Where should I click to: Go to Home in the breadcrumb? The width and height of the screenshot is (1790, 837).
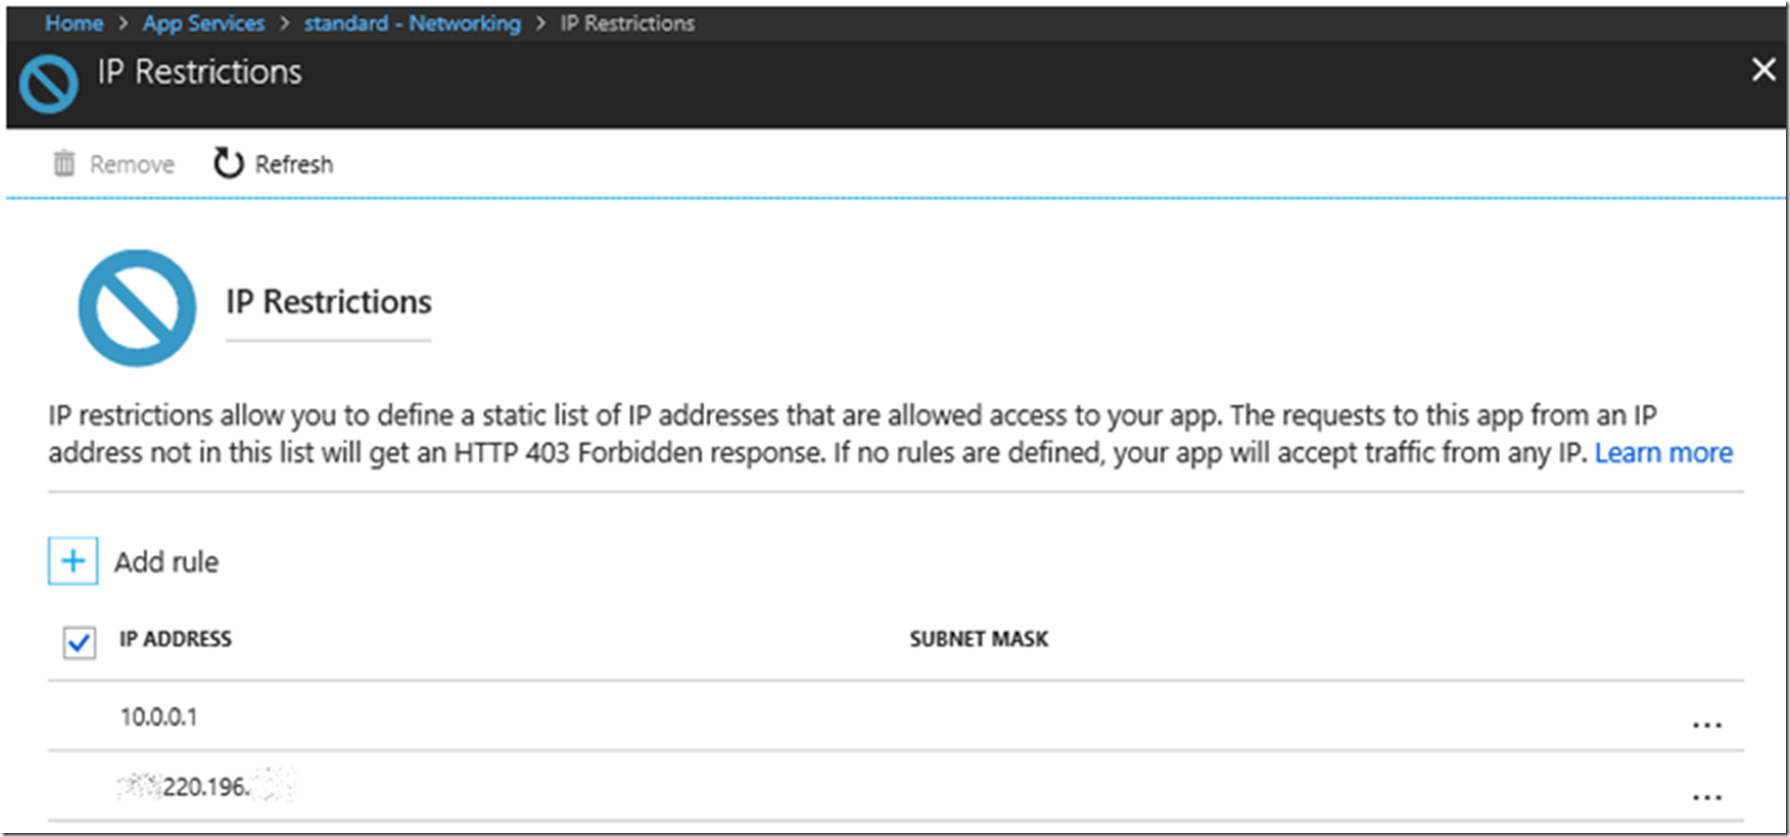pyautogui.click(x=74, y=23)
